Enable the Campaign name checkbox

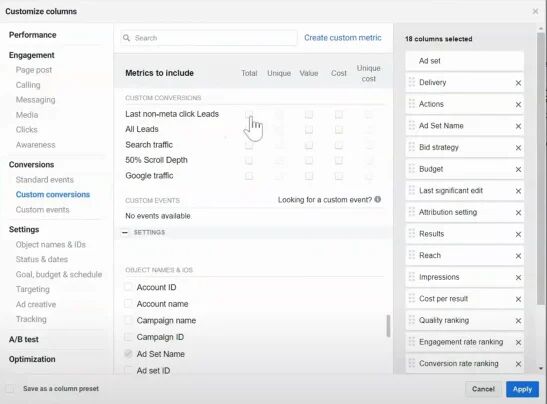128,320
